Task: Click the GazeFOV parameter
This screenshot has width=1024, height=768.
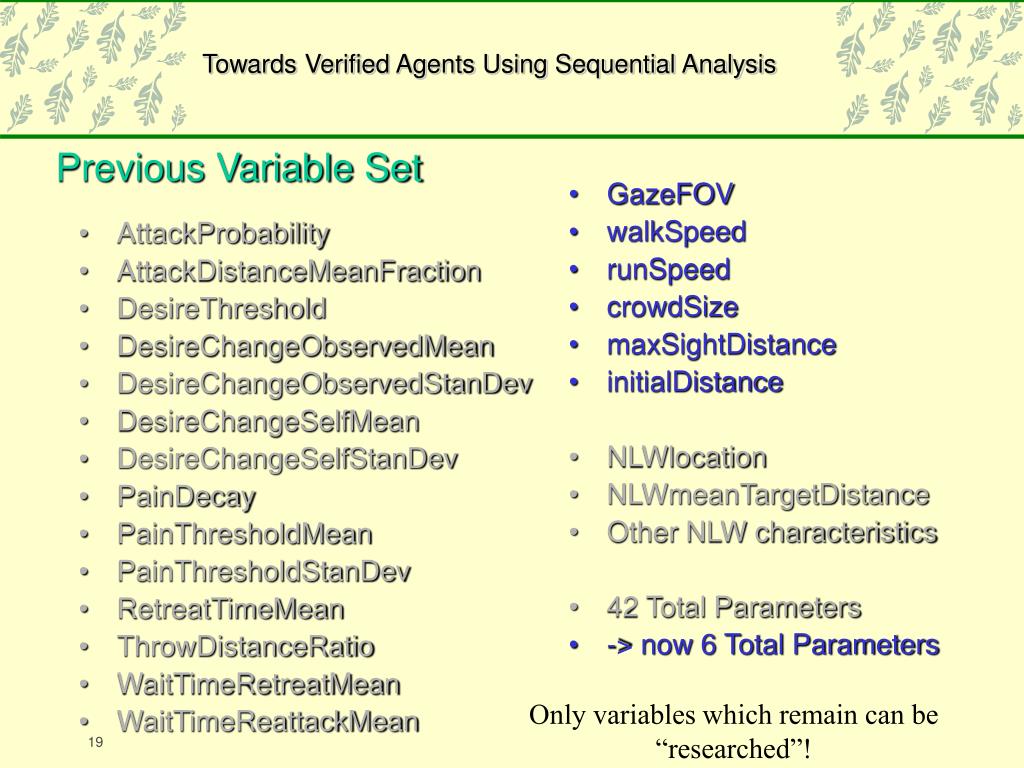Action: coord(671,195)
